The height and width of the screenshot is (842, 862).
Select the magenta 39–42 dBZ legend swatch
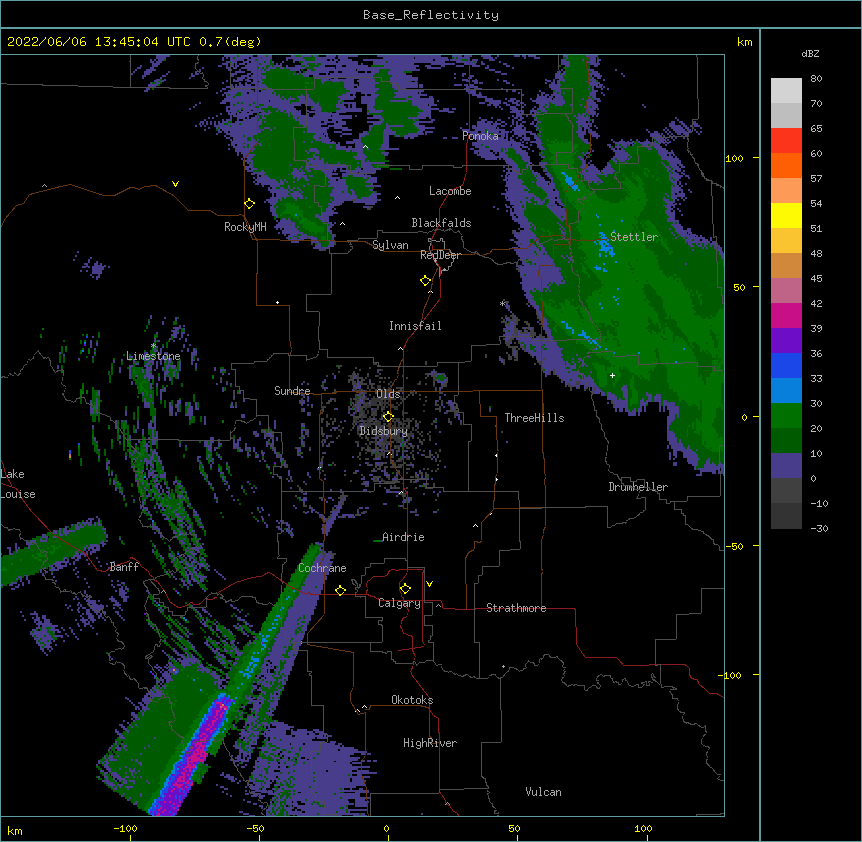[x=786, y=315]
